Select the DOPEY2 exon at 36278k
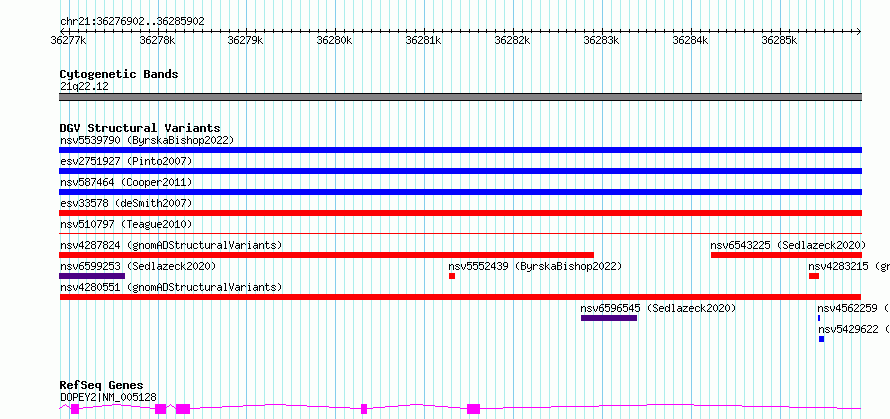 [x=161, y=409]
